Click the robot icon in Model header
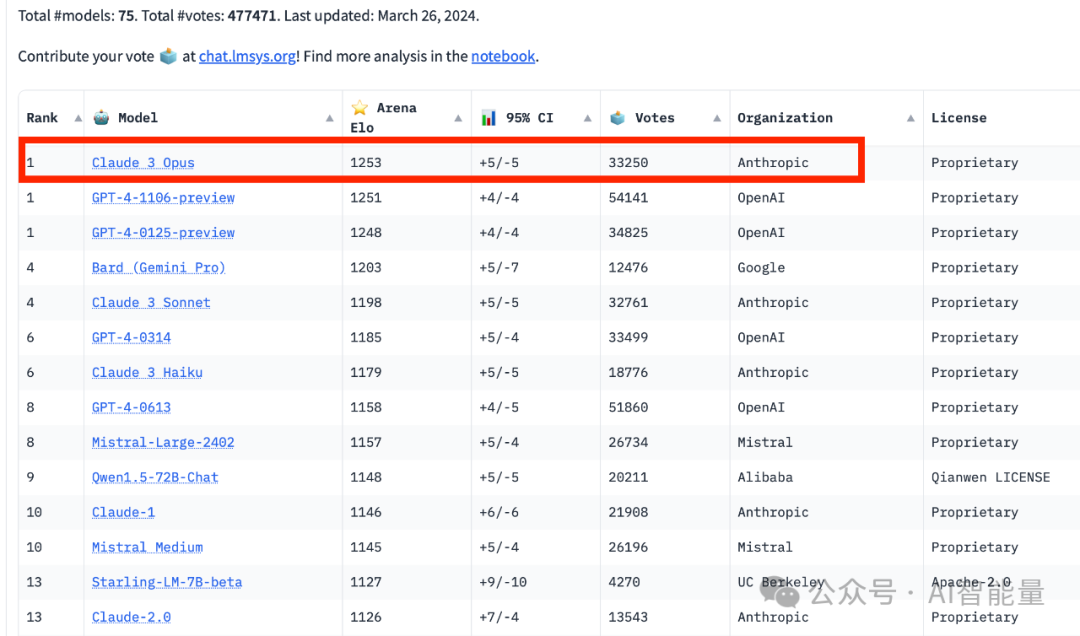This screenshot has height=636, width=1080. (x=101, y=117)
